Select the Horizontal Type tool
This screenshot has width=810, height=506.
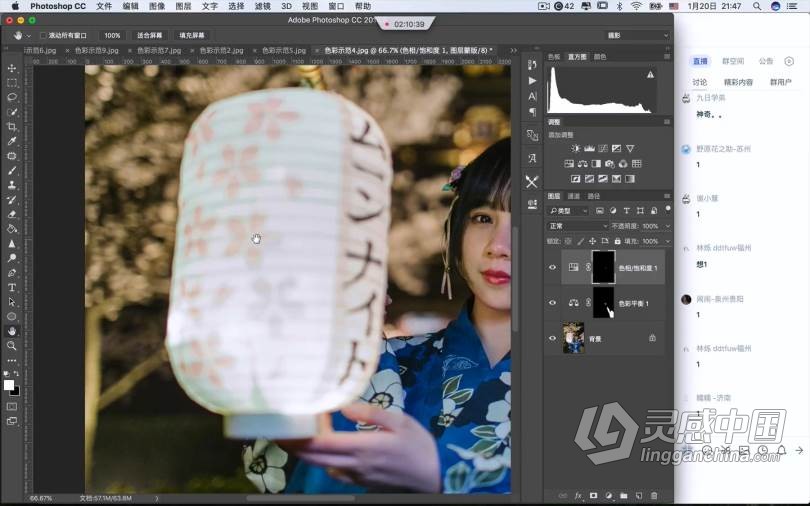(x=11, y=288)
